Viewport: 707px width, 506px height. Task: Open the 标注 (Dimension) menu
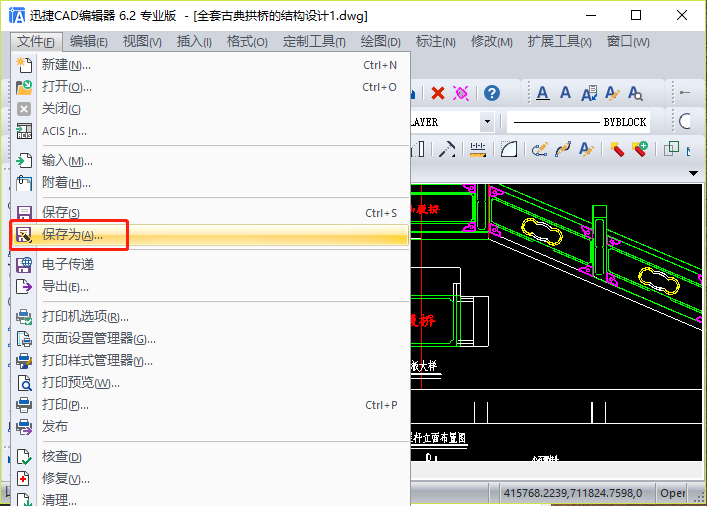[x=435, y=42]
